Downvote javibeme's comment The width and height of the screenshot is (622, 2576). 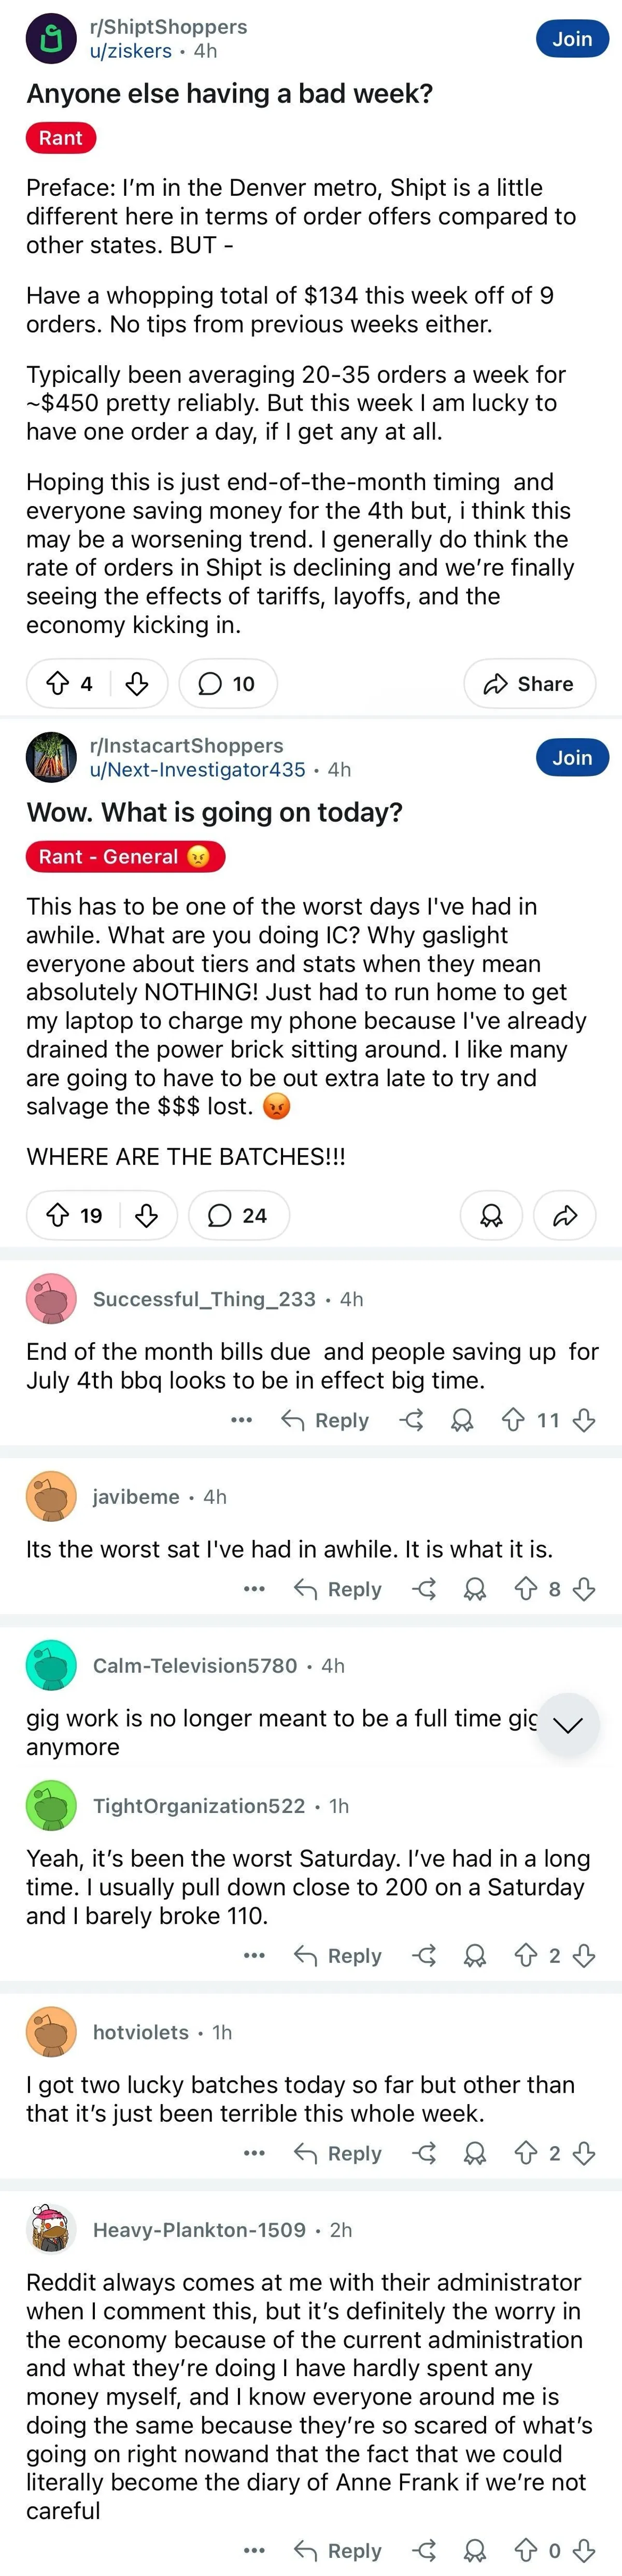point(585,1589)
